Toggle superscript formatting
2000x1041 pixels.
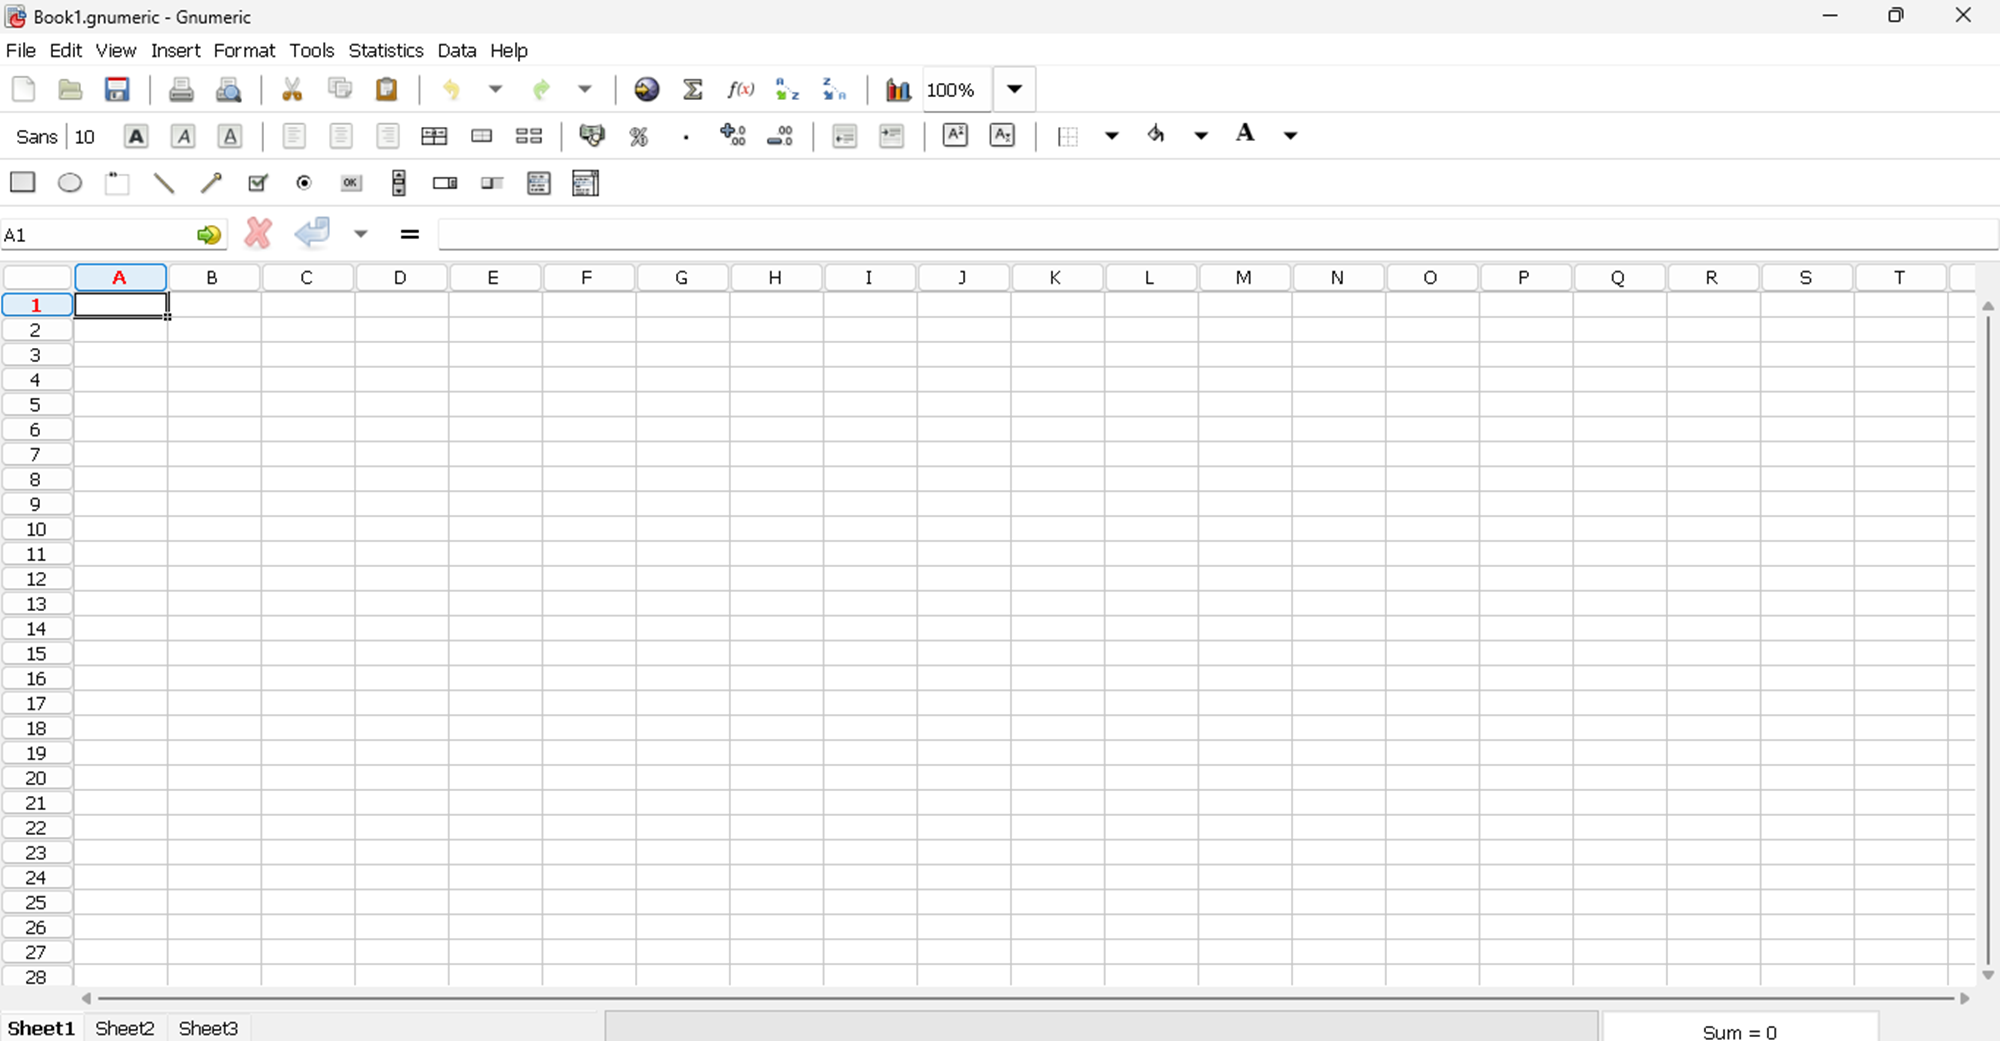955,136
